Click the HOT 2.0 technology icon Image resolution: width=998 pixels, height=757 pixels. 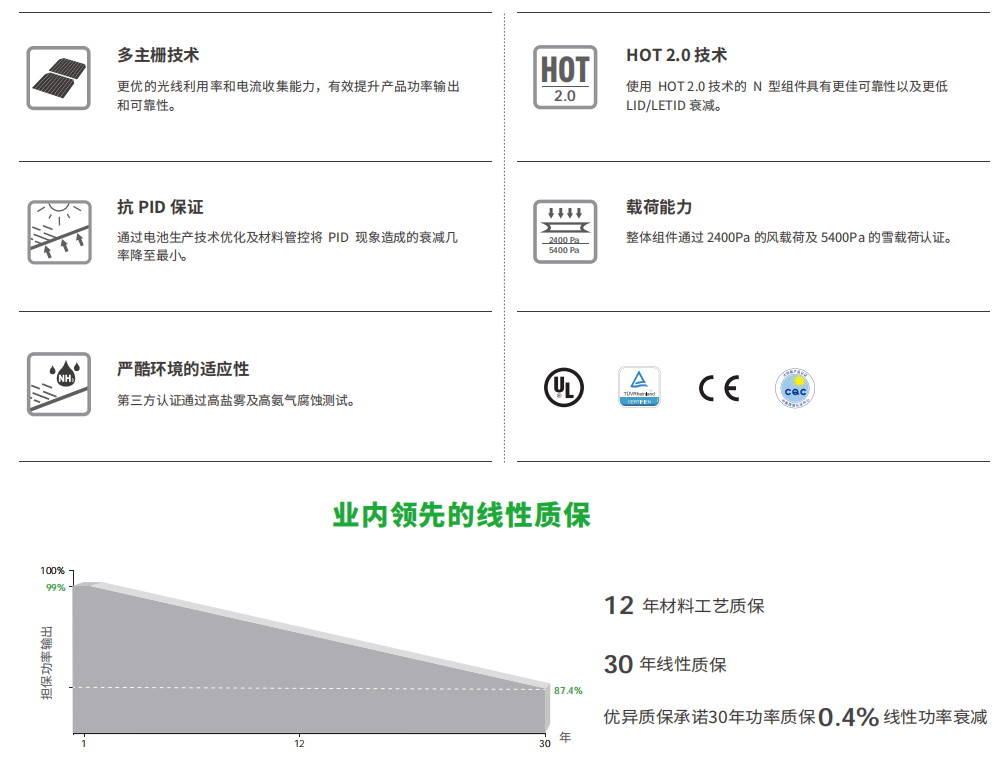565,77
